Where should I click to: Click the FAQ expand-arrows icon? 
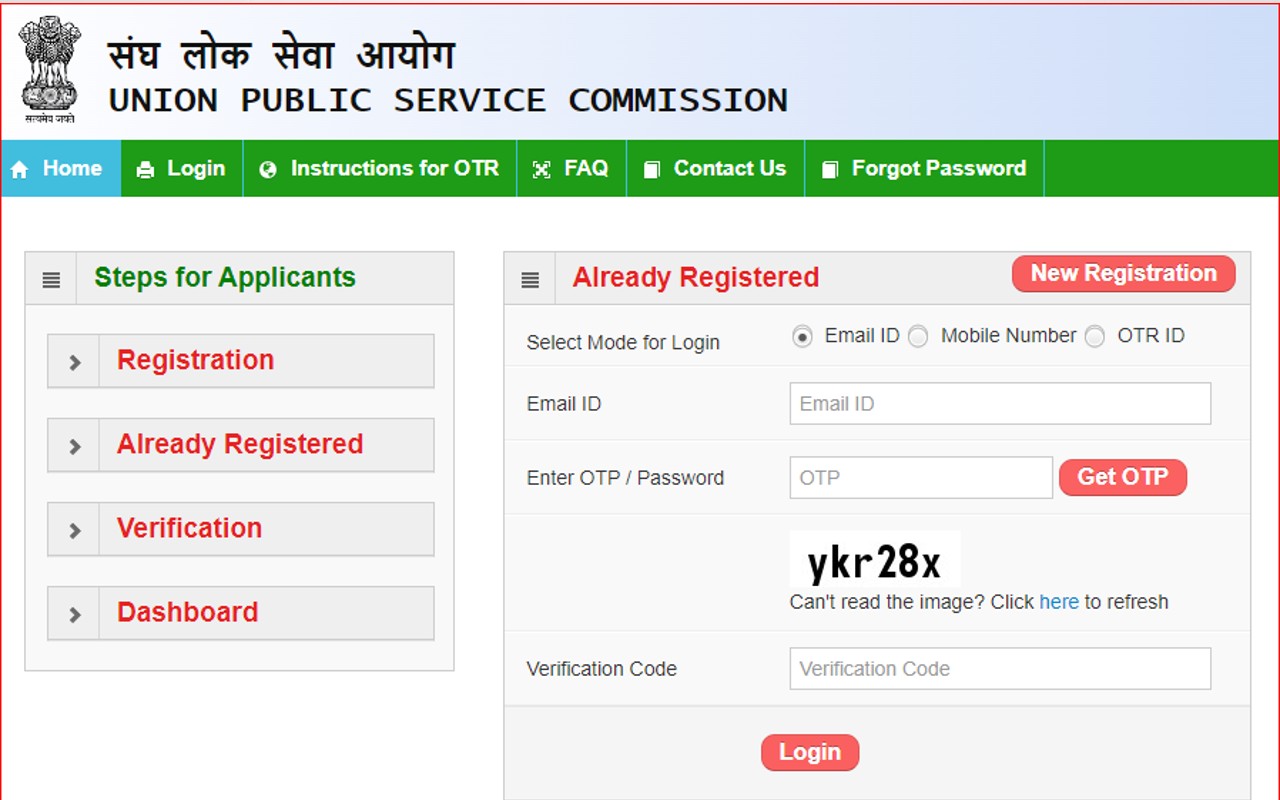541,170
